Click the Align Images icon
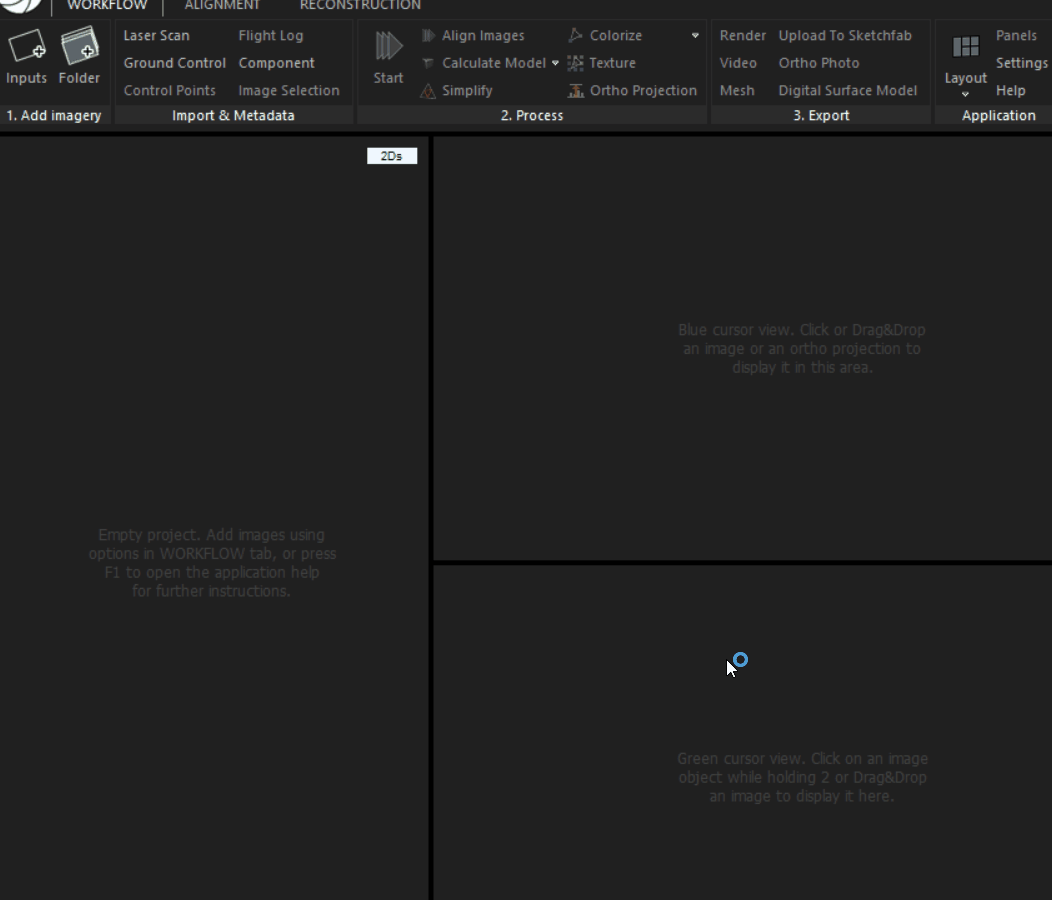The width and height of the screenshot is (1052, 900). click(428, 36)
